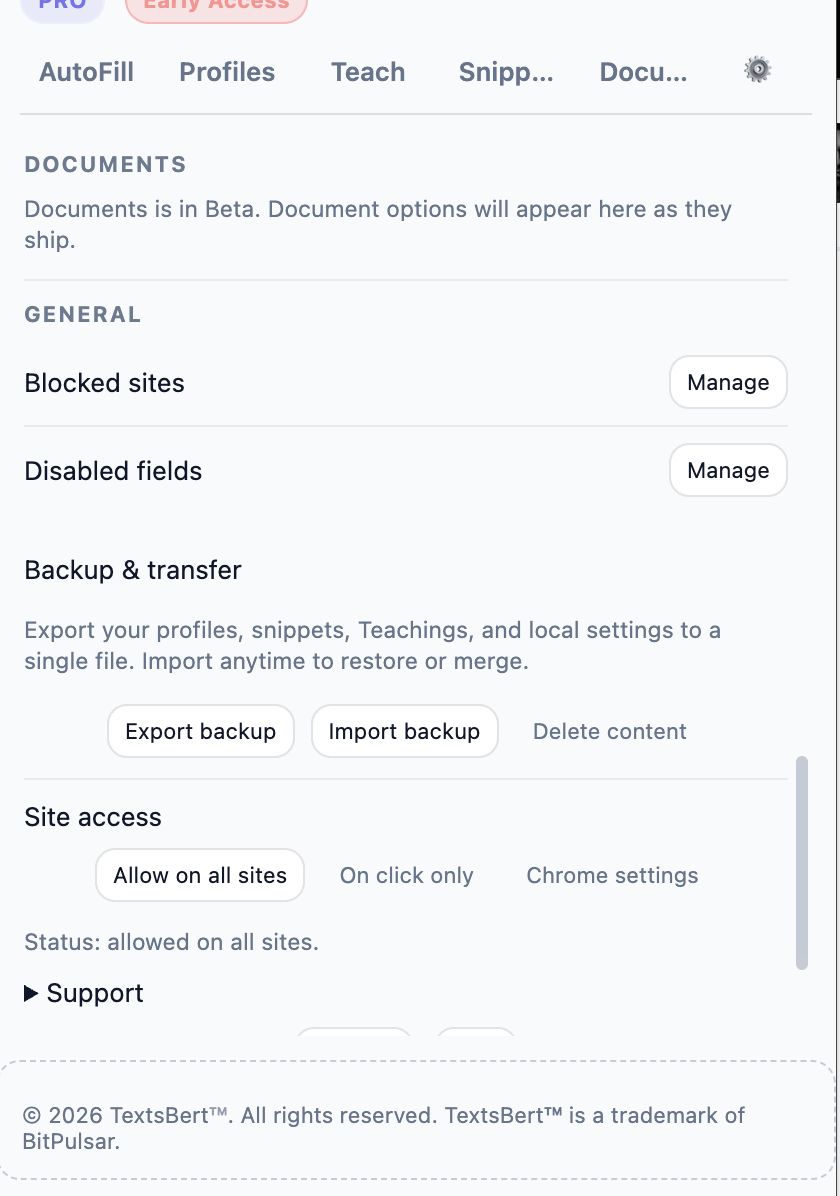Switch to the AutoFill tab

tap(86, 72)
